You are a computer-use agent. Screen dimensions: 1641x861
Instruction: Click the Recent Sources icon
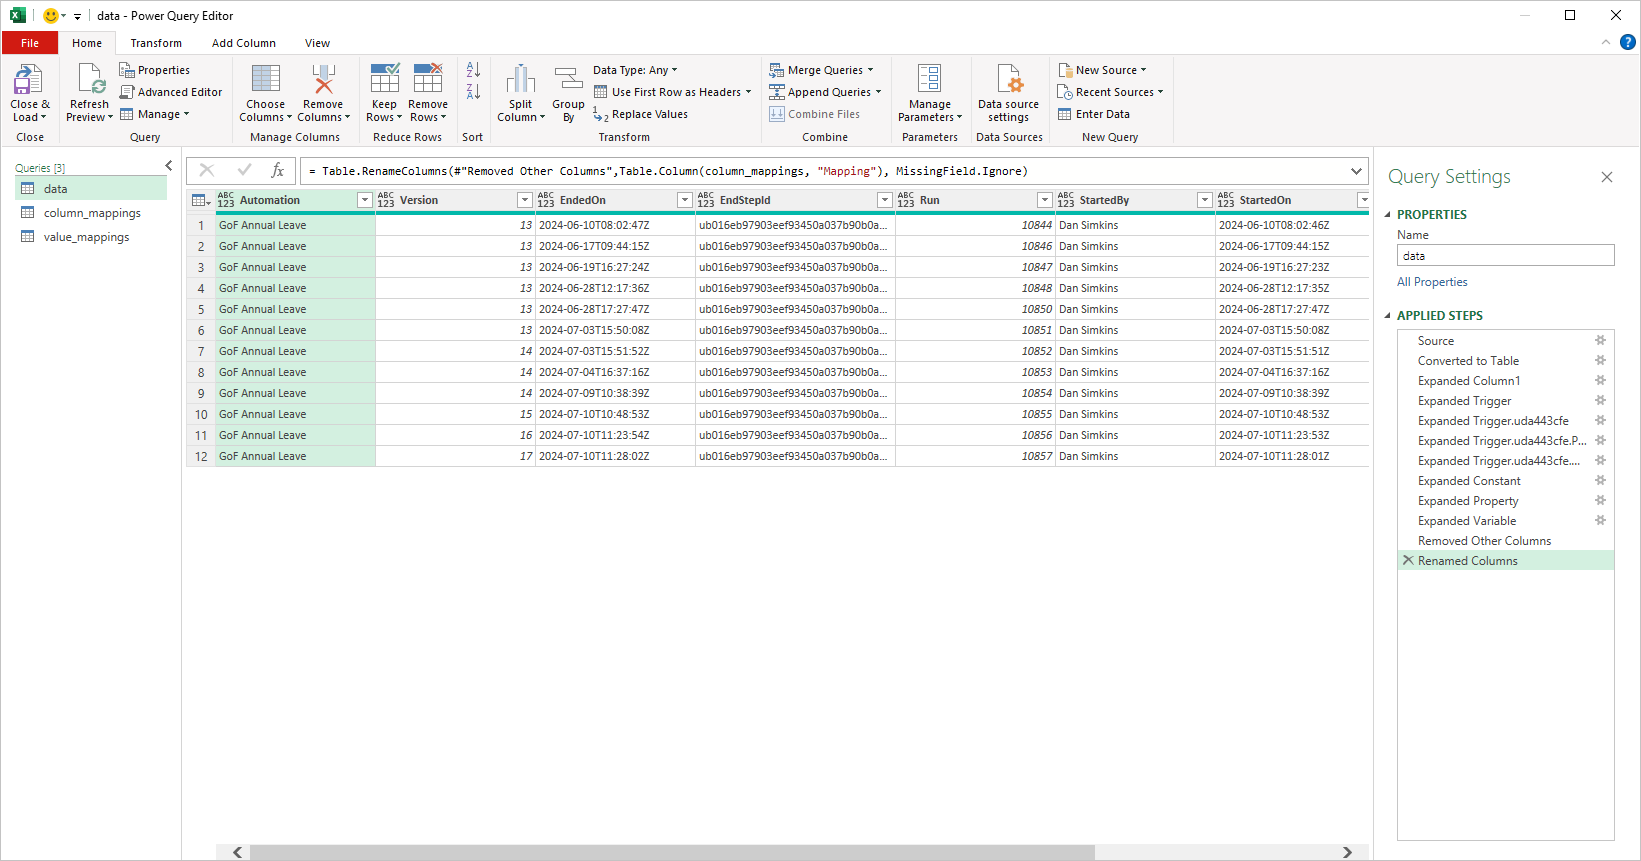[1065, 92]
